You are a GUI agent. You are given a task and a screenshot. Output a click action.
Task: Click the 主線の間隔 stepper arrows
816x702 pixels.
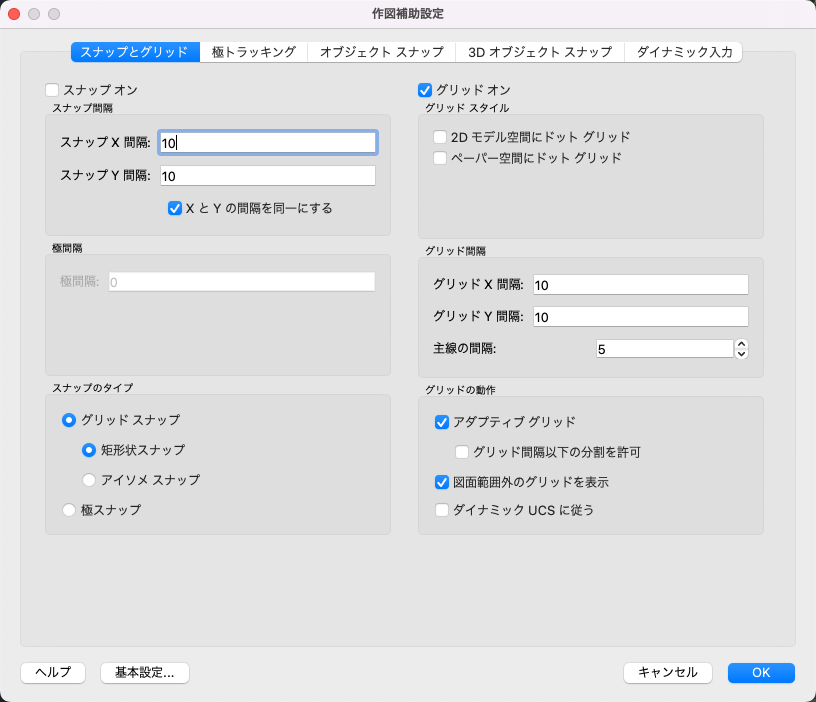(x=741, y=349)
